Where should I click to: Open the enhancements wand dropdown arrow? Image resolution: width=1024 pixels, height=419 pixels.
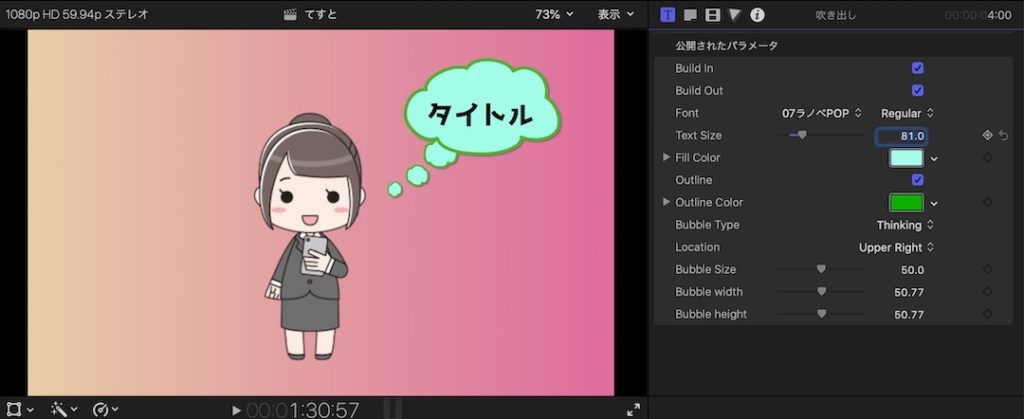click(x=73, y=411)
